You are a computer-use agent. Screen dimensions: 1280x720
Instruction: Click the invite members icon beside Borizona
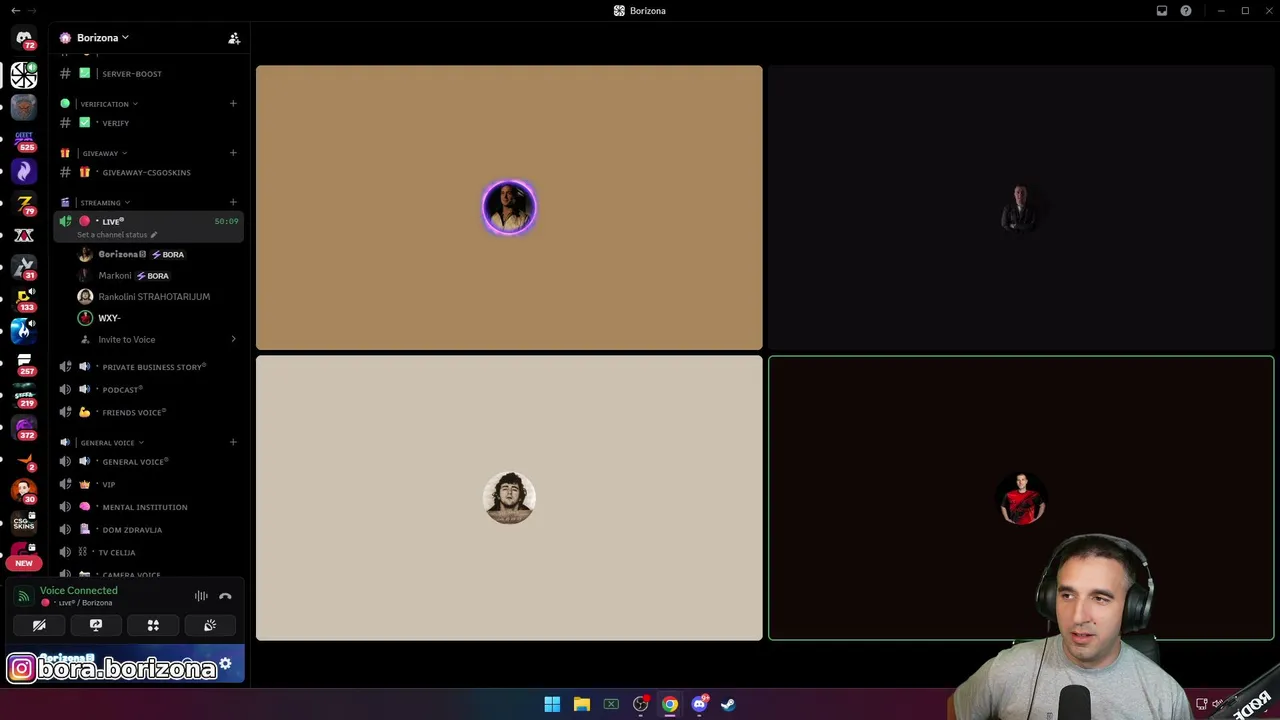click(x=234, y=38)
